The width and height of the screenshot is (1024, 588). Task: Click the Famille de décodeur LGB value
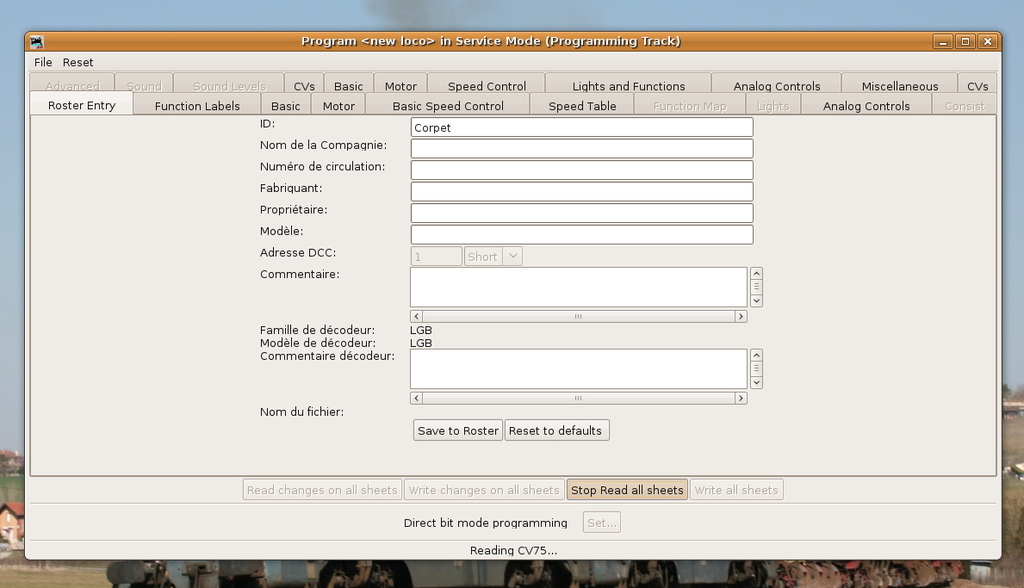(x=421, y=330)
